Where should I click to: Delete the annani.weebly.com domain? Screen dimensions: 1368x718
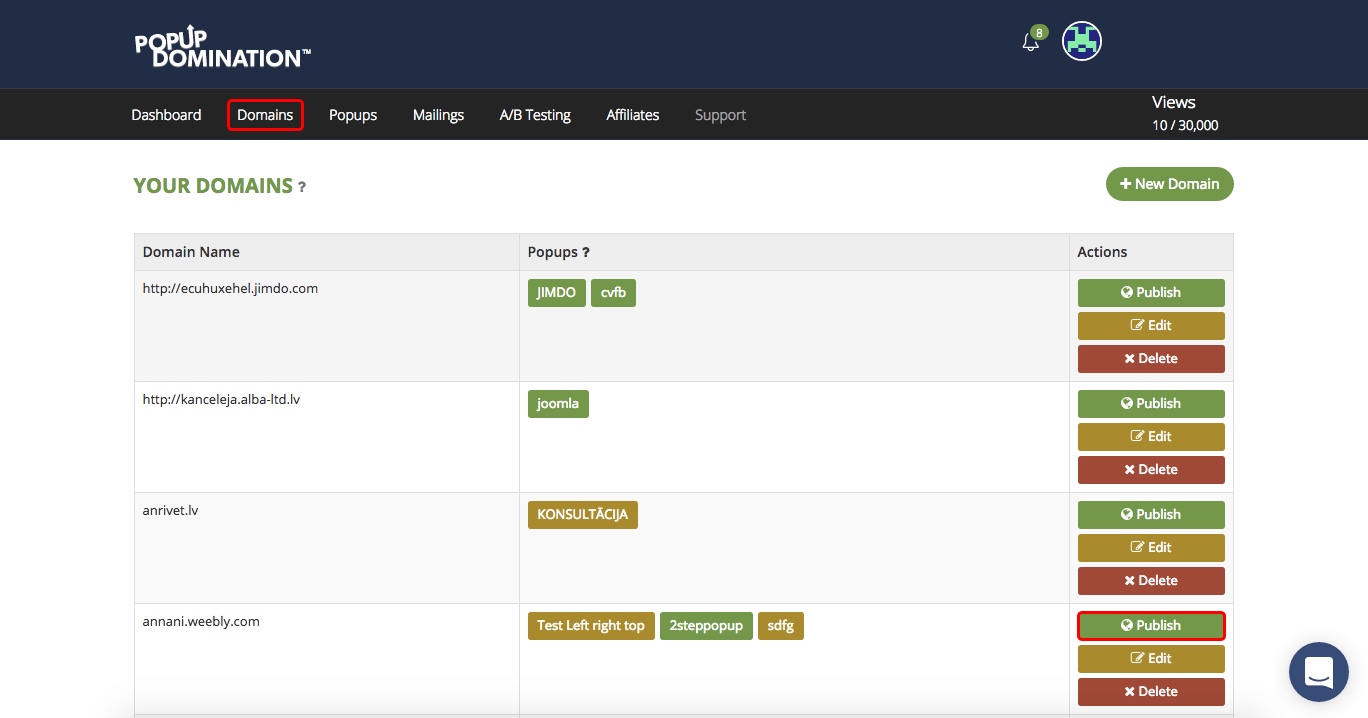(x=1151, y=691)
